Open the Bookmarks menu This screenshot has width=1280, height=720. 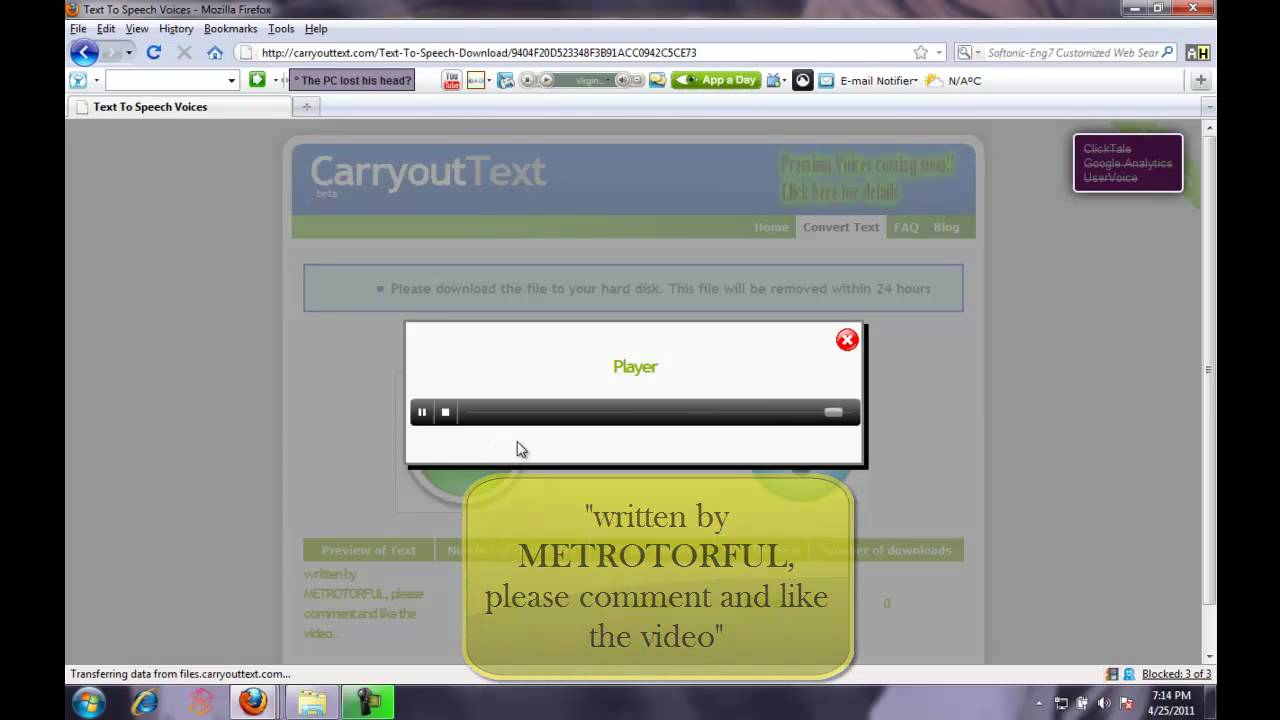[231, 29]
